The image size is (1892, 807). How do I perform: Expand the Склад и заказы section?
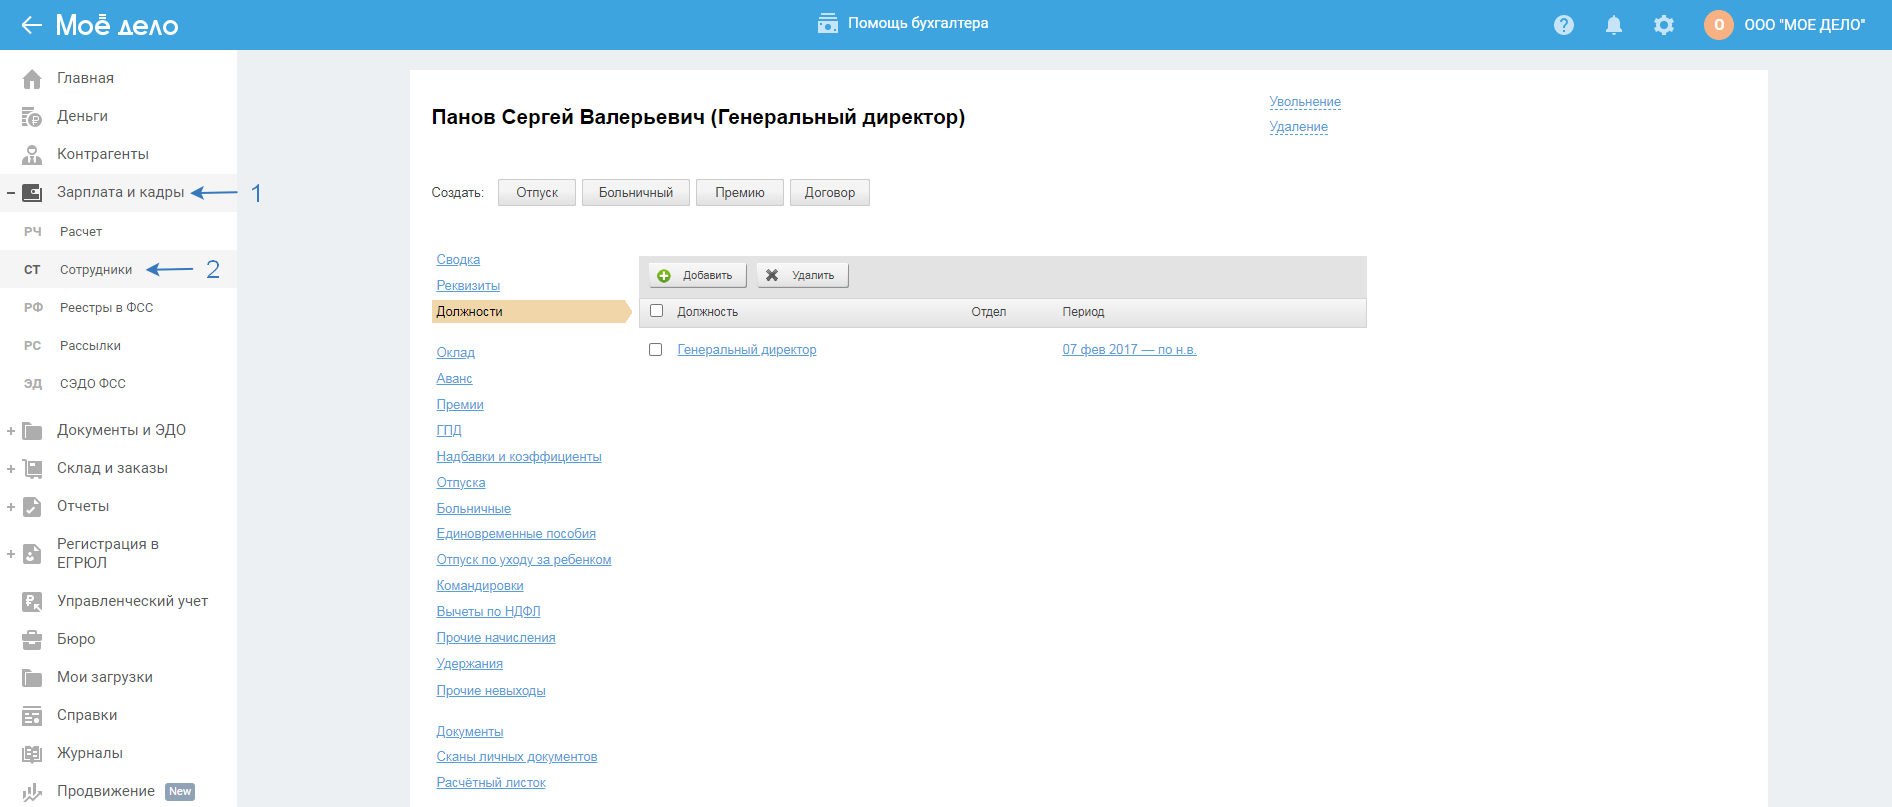click(11, 469)
